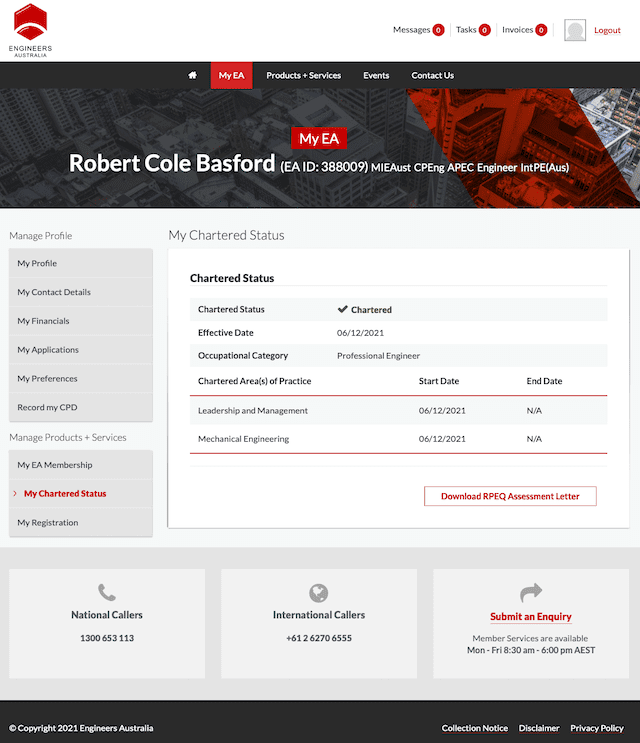640x743 pixels.
Task: Open the Disclaimer footer link
Action: 539,728
